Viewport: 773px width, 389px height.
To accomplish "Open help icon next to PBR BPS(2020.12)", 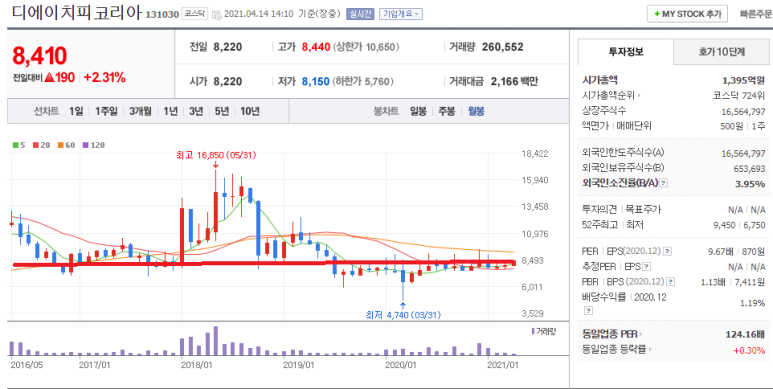I will pos(670,282).
